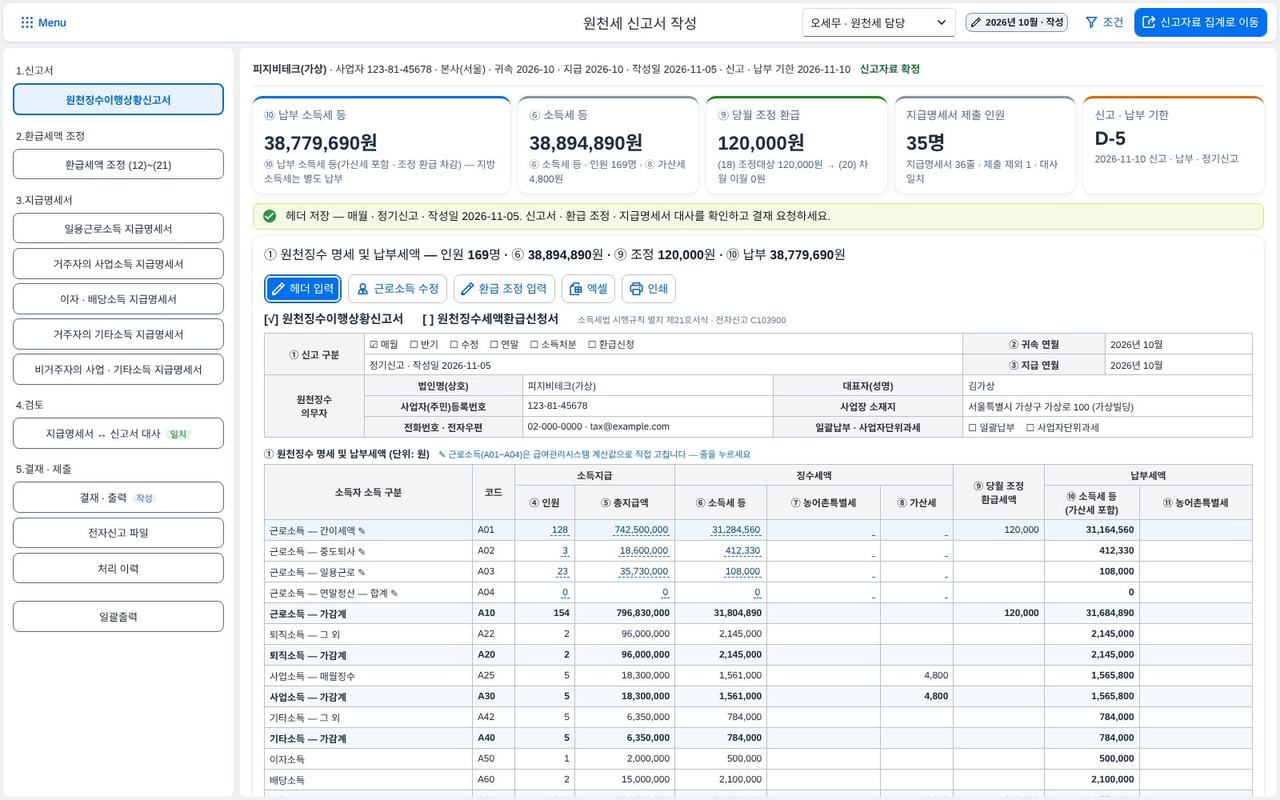Check the 수정 filing-type checkbox
This screenshot has height=800, width=1280.
454,345
